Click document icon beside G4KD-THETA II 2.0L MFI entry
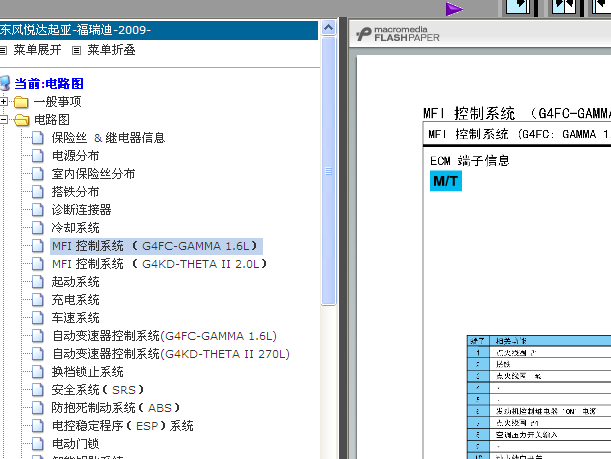The height and width of the screenshot is (459, 611). (x=38, y=264)
